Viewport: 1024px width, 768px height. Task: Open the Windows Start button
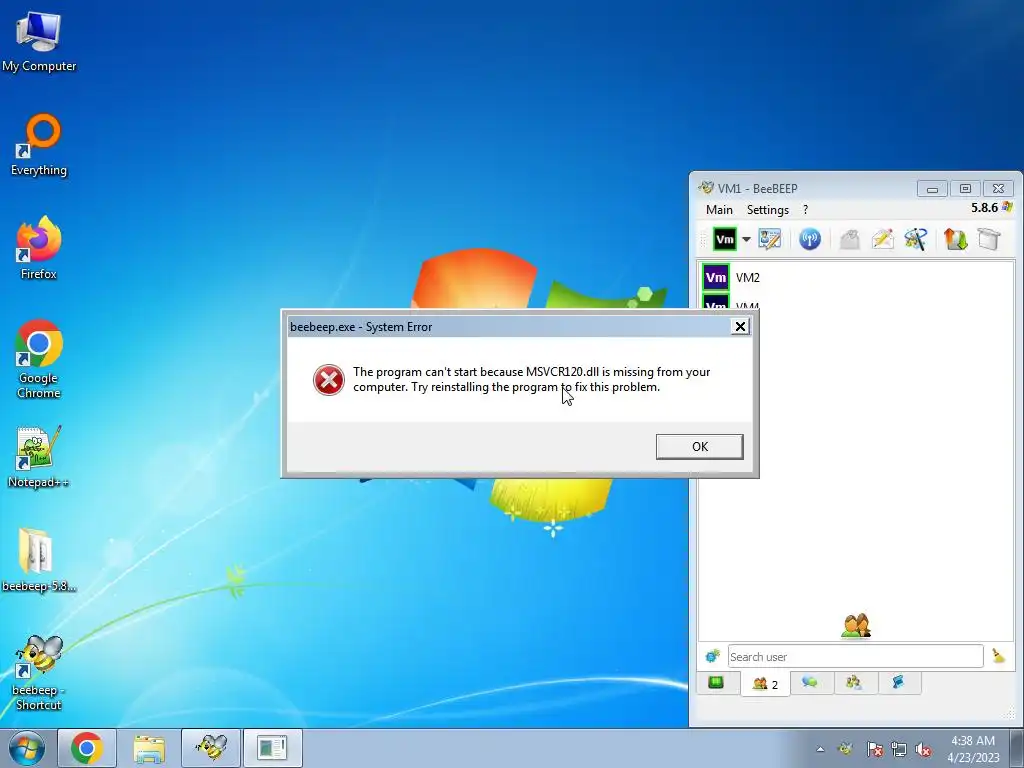[x=27, y=748]
